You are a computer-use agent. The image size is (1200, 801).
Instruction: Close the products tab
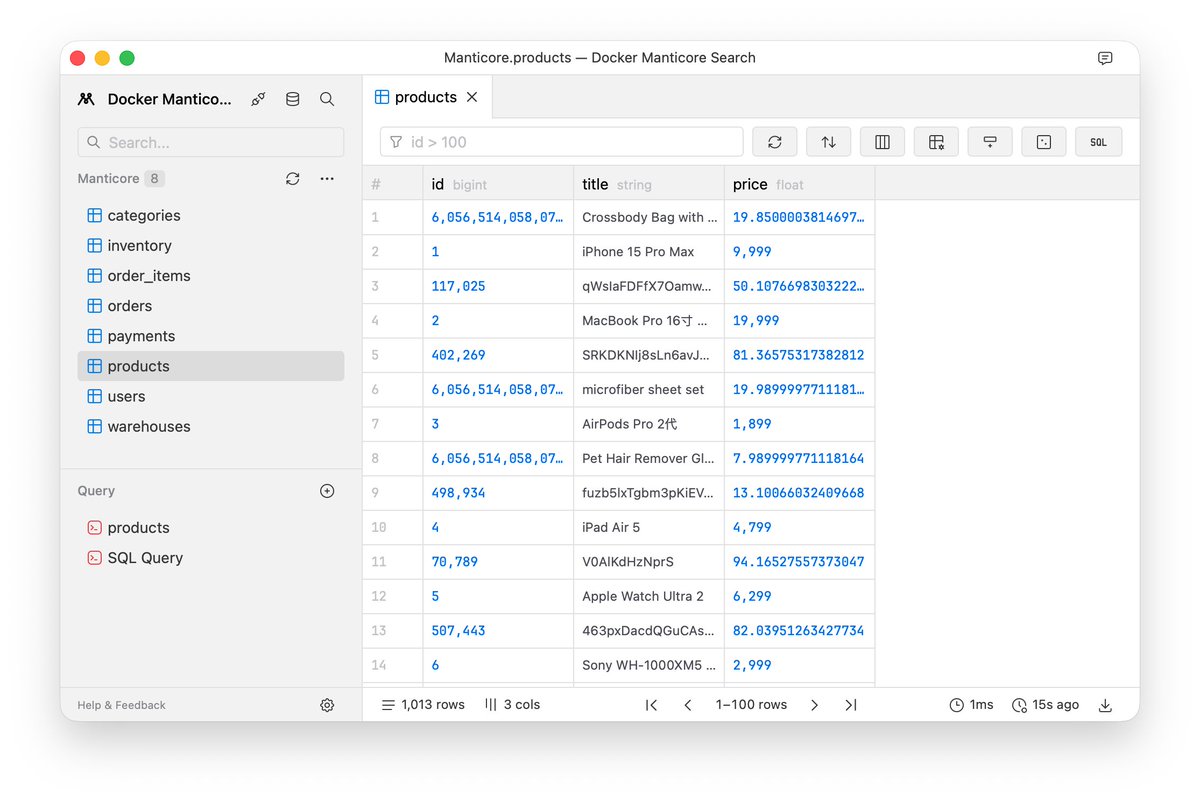click(x=472, y=97)
